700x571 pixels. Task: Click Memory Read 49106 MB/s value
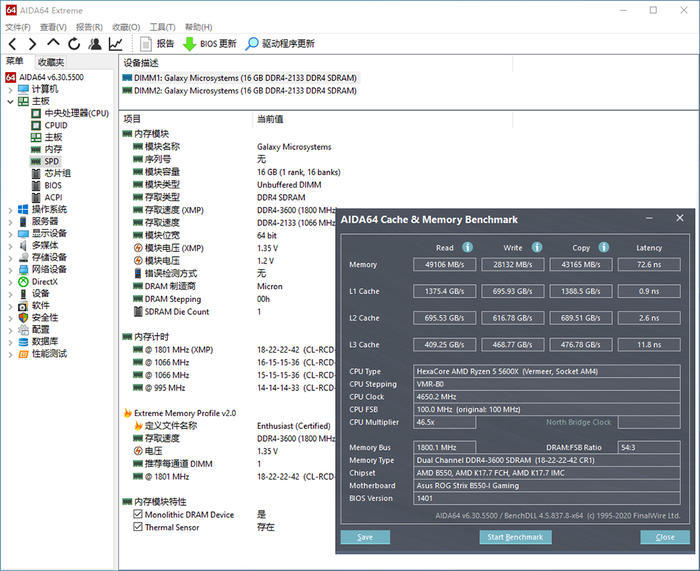[x=444, y=265]
